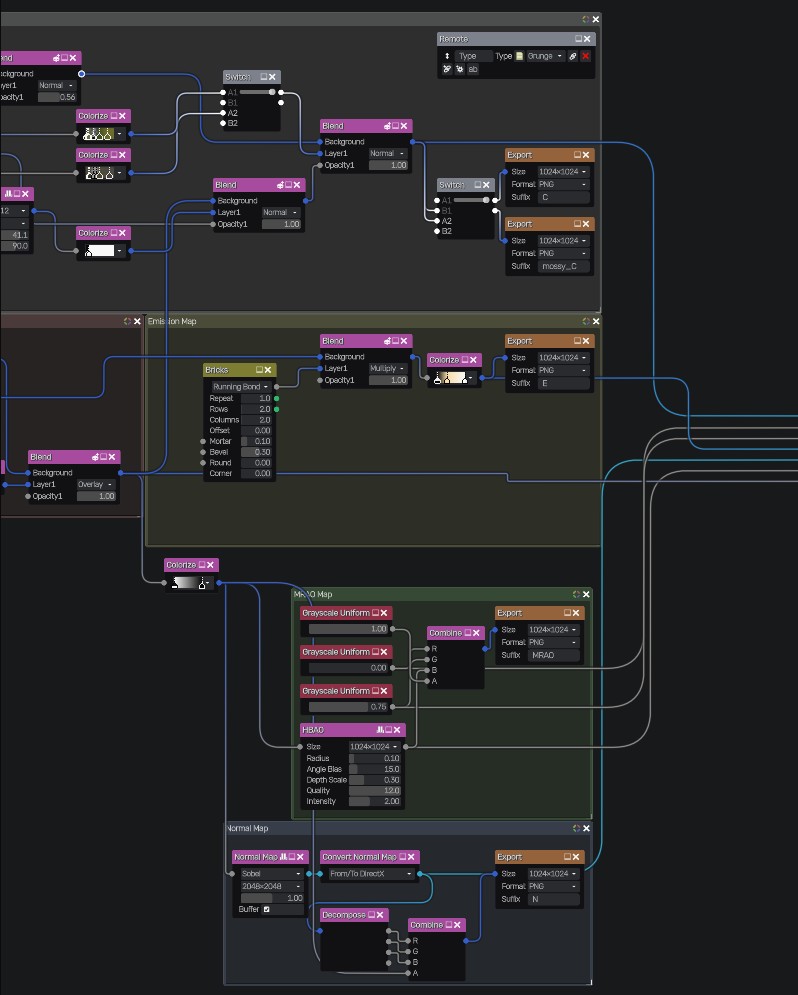Close the Normal Map frame
Image resolution: width=798 pixels, height=995 pixels.
586,828
